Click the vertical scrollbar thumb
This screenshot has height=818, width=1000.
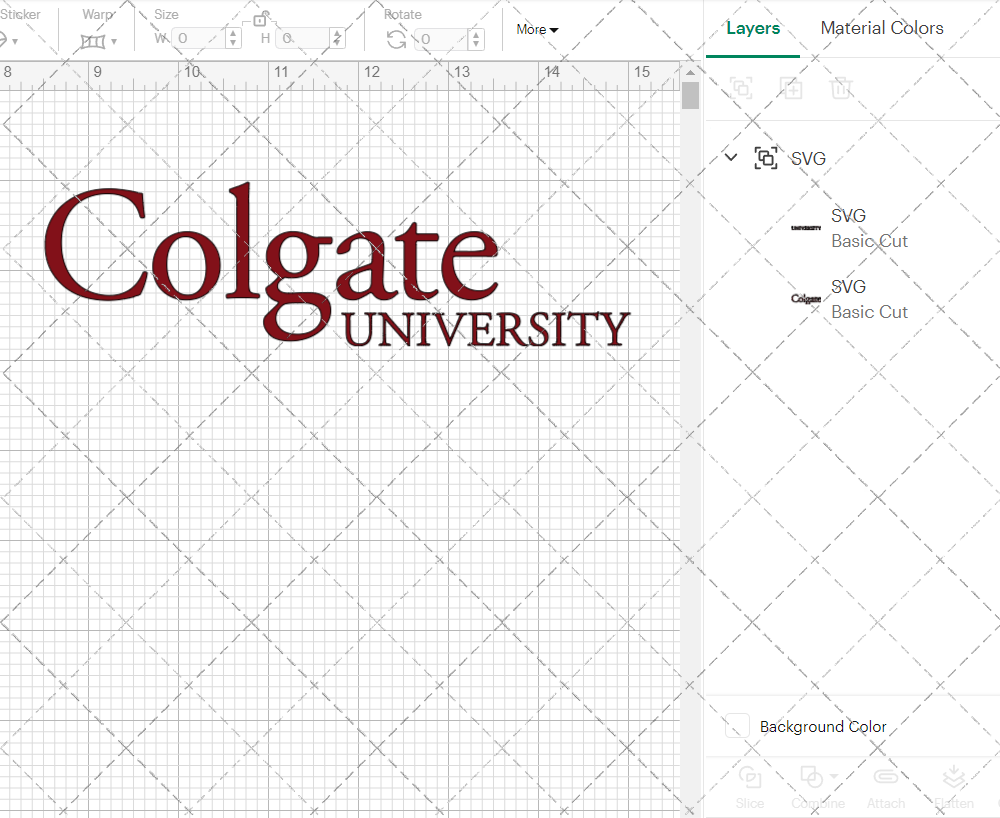690,96
